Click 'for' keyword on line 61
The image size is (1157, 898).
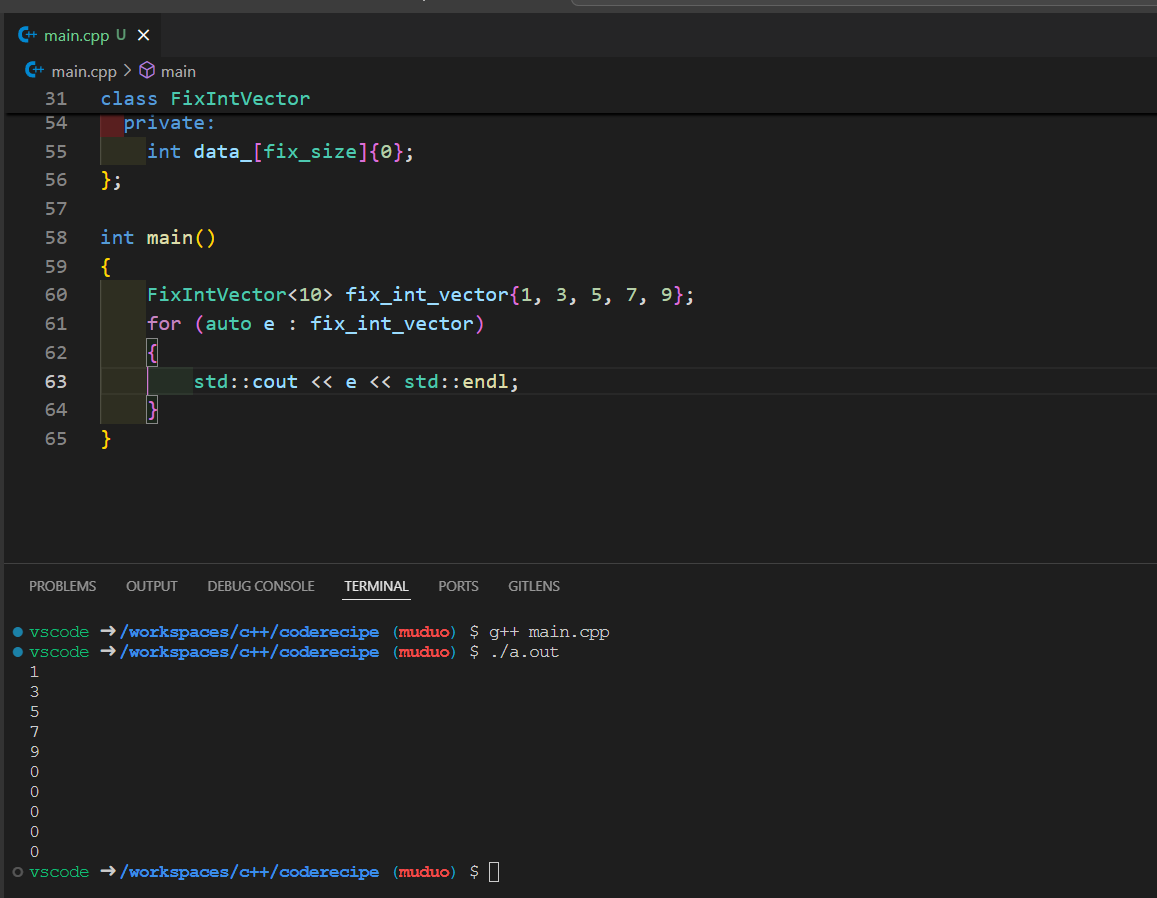pyautogui.click(x=164, y=324)
